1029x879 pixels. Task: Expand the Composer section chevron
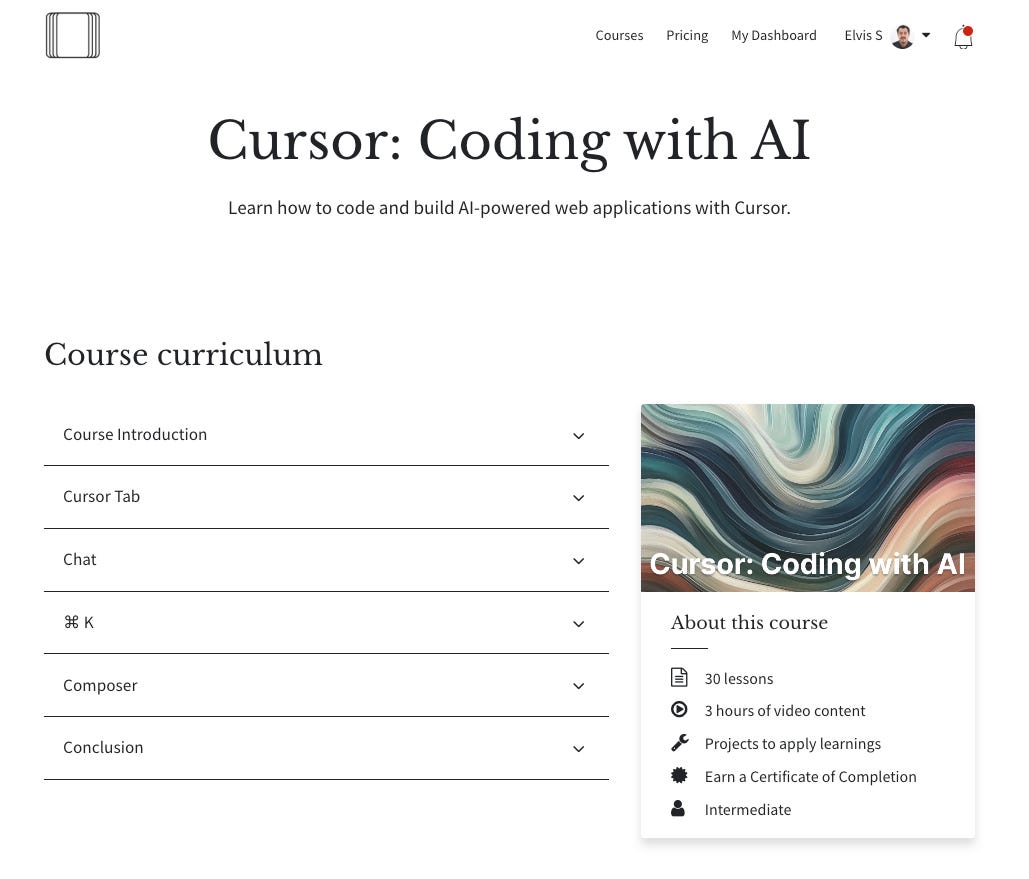click(579, 687)
